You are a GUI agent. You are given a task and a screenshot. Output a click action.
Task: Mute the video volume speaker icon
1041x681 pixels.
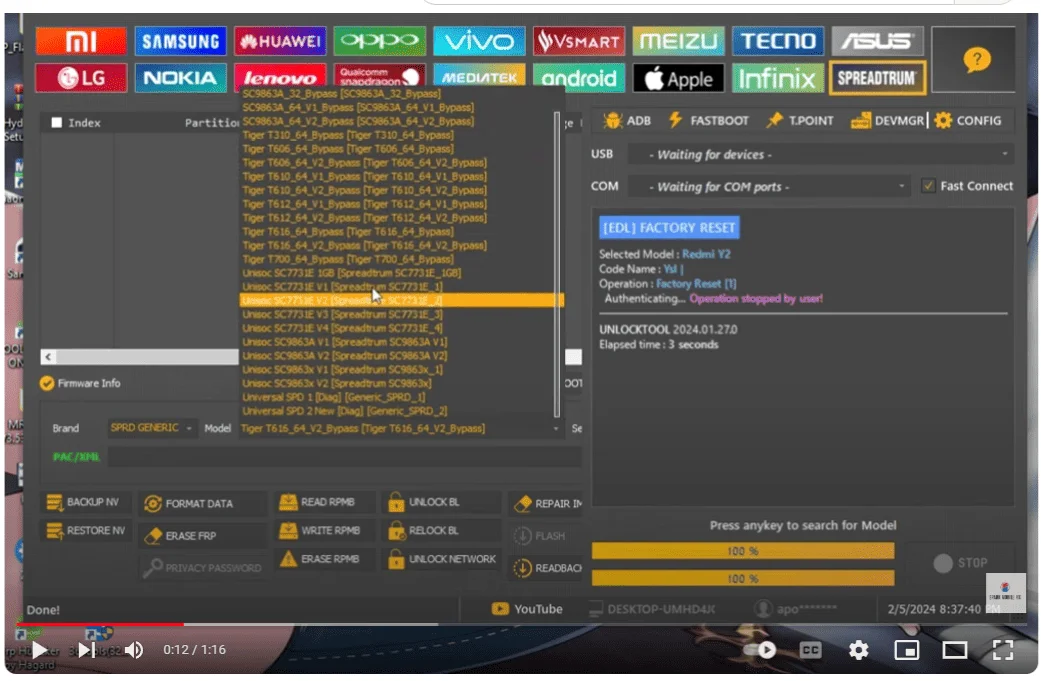[x=134, y=650]
